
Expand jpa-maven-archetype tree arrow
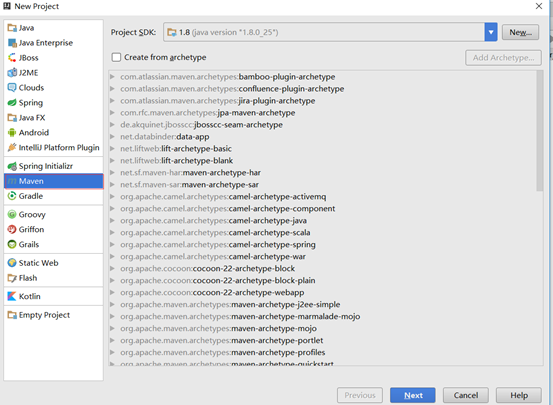[x=112, y=113]
